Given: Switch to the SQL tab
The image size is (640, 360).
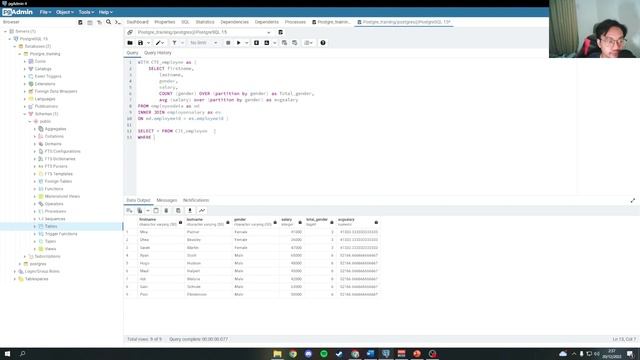Looking at the screenshot, I should pos(185,22).
